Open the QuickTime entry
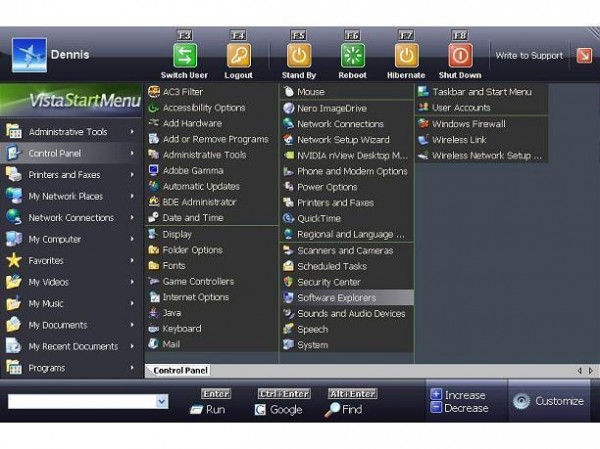 tap(347, 218)
